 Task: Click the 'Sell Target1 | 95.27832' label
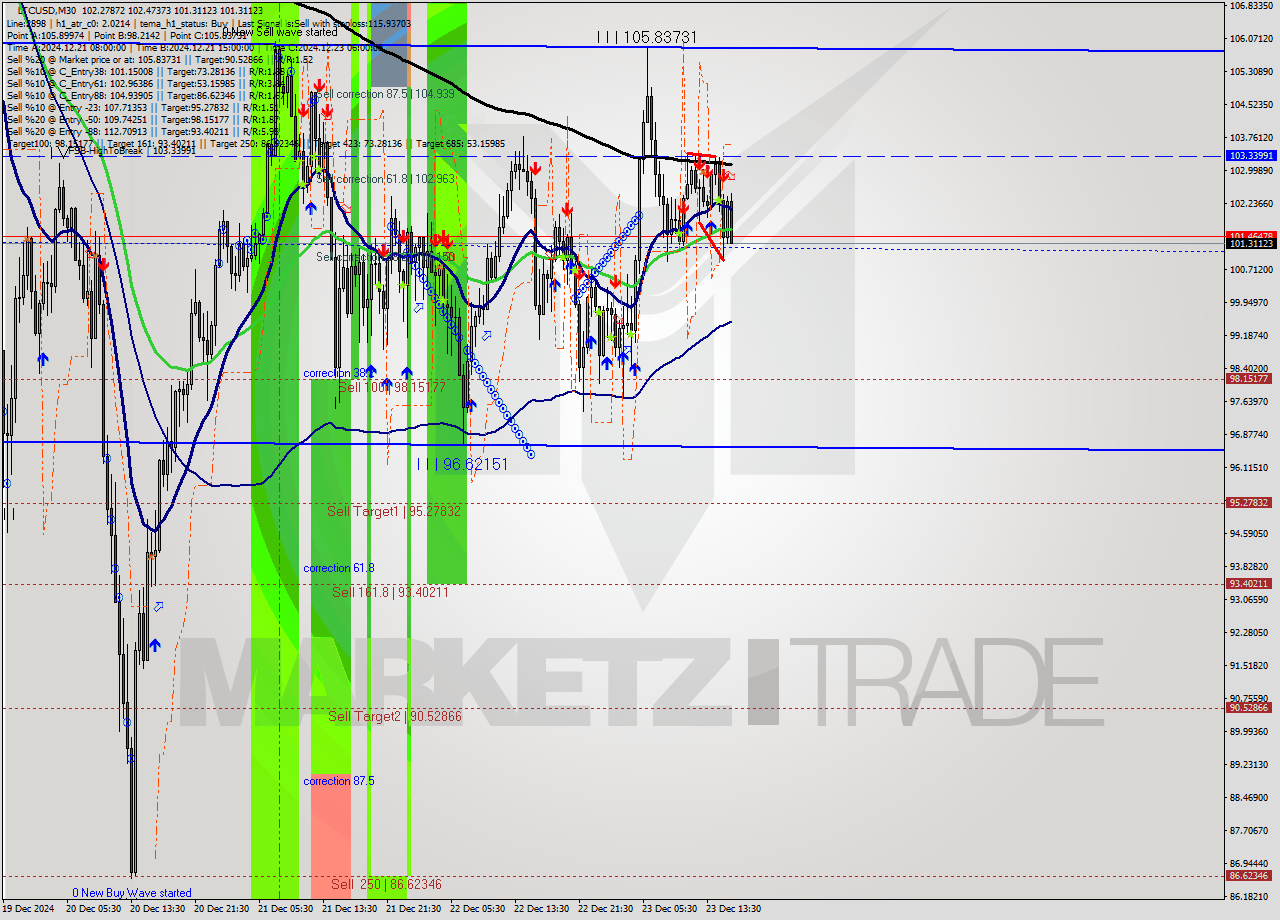point(394,511)
